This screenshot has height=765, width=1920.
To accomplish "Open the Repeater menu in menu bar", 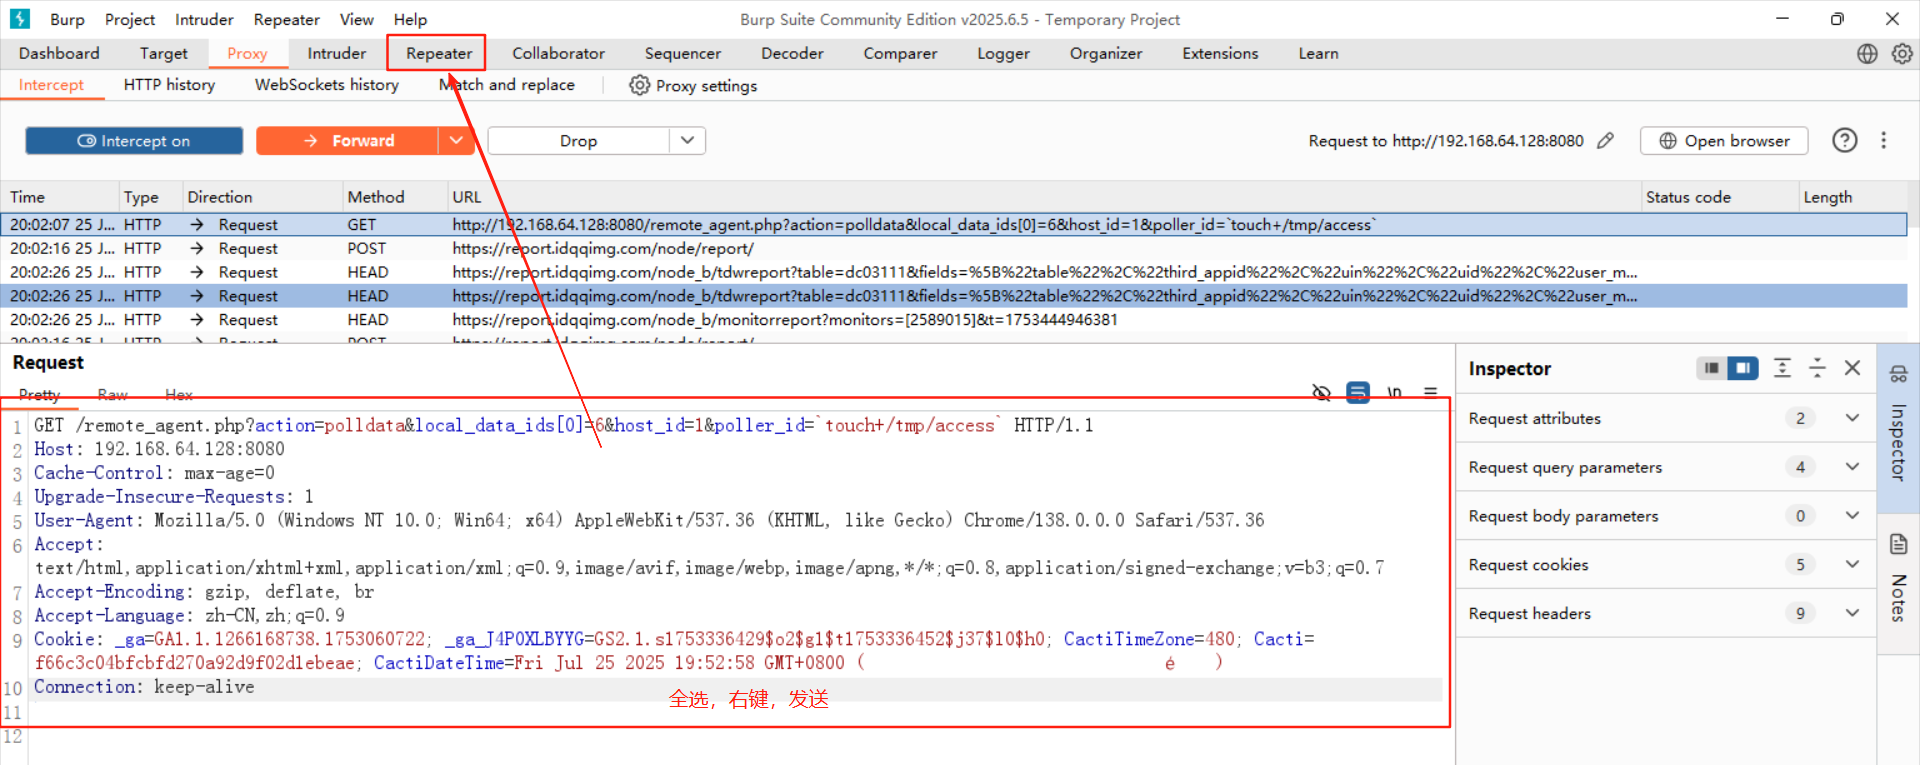I will coord(286,19).
